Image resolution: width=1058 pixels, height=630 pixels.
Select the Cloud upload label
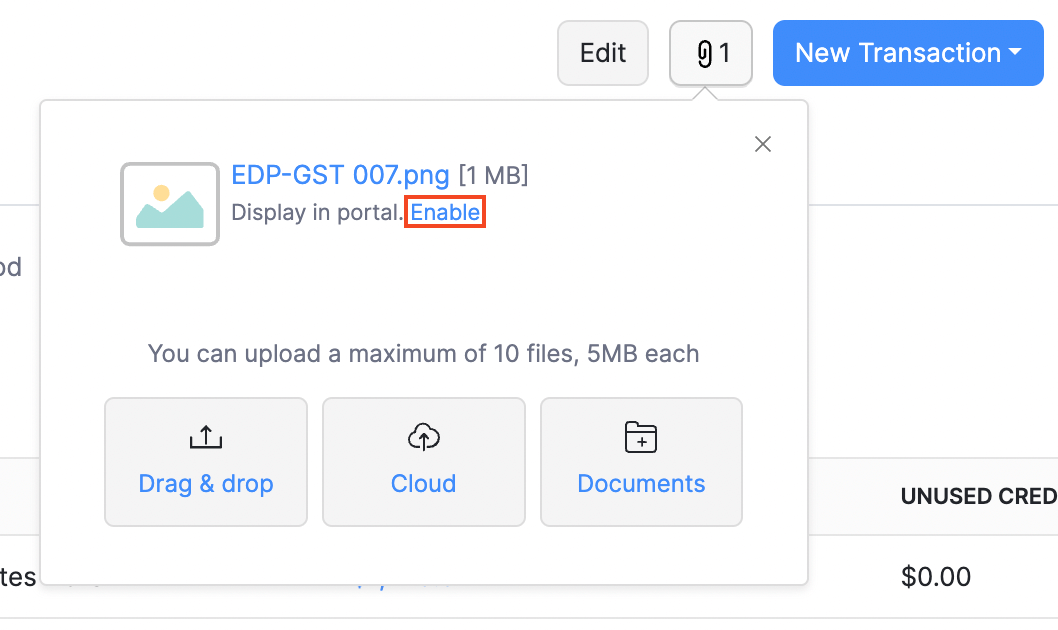[x=424, y=484]
